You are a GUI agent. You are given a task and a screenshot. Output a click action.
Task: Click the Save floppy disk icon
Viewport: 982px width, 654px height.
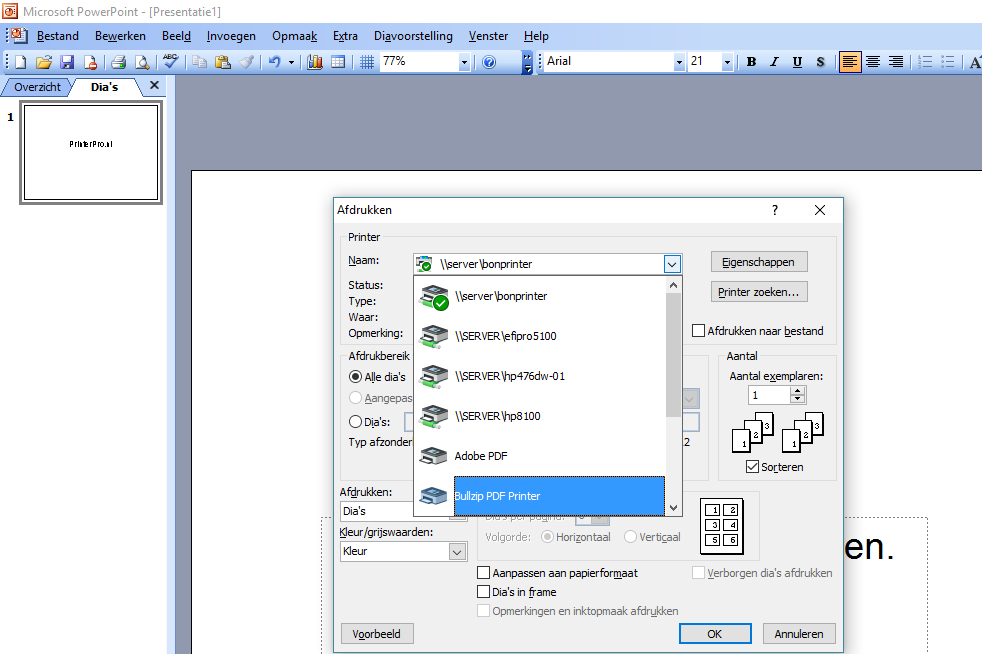pyautogui.click(x=67, y=61)
